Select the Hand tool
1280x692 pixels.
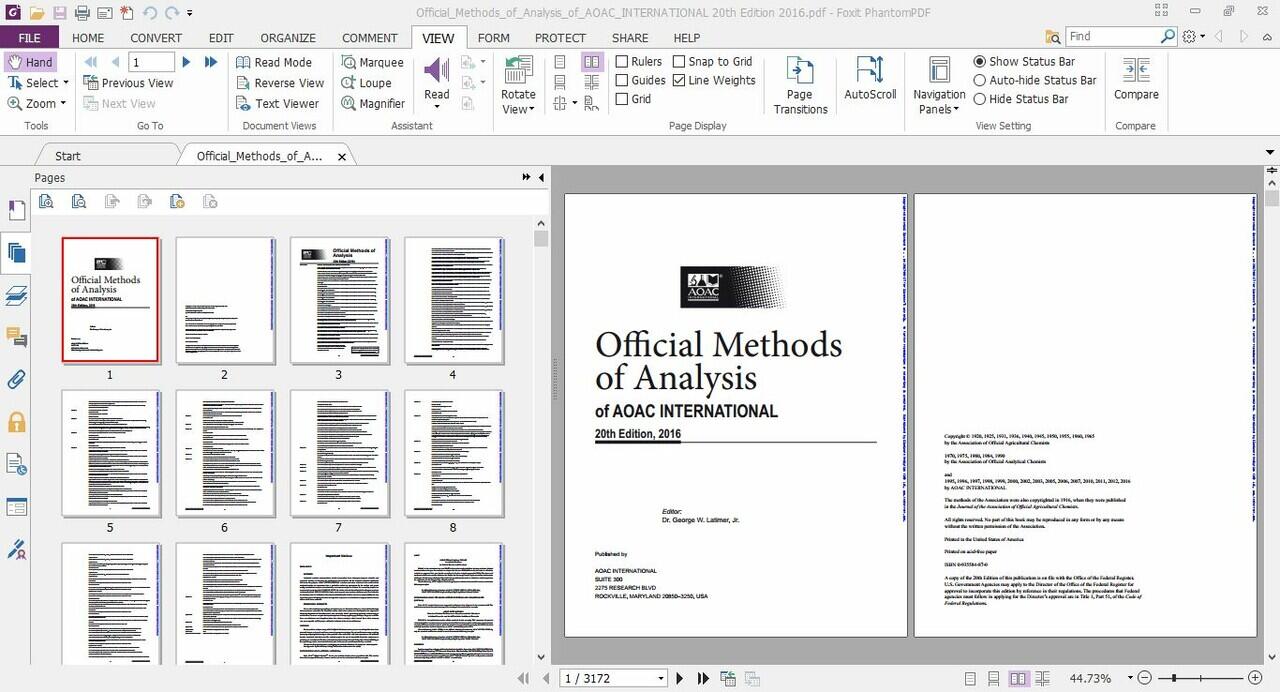point(29,62)
